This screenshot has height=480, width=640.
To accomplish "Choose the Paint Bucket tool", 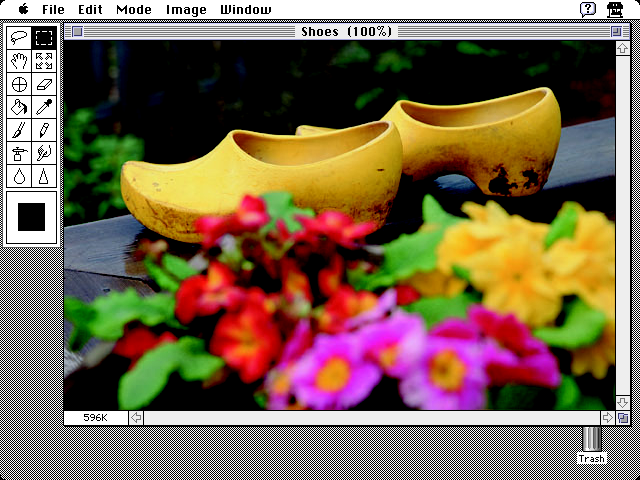I will pyautogui.click(x=18, y=107).
